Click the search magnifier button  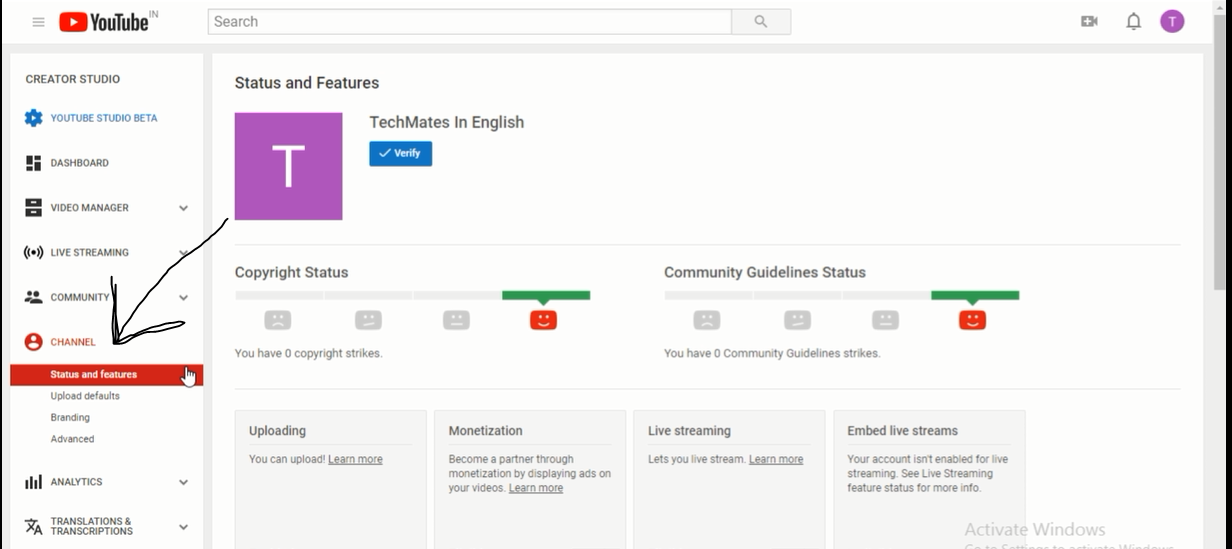pyautogui.click(x=761, y=22)
